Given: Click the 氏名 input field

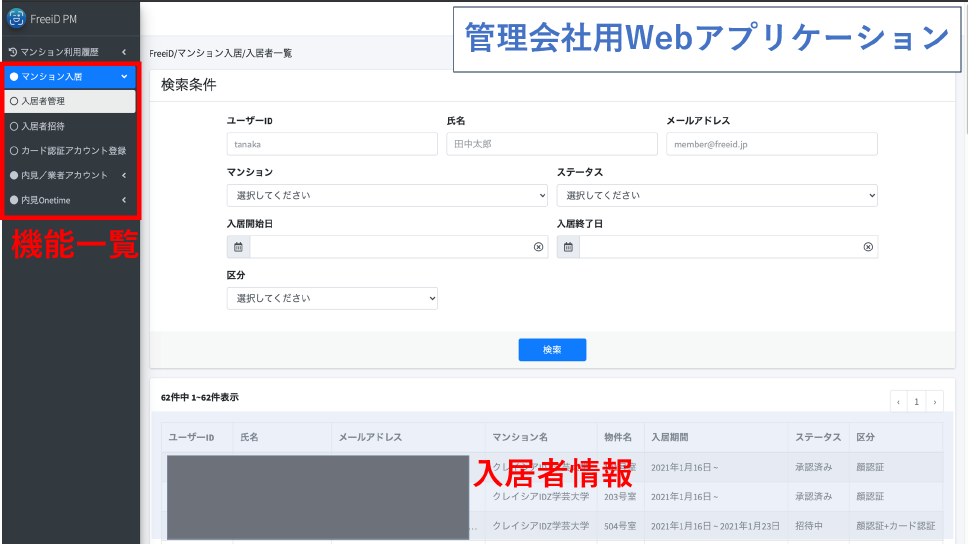Looking at the screenshot, I should coord(552,144).
